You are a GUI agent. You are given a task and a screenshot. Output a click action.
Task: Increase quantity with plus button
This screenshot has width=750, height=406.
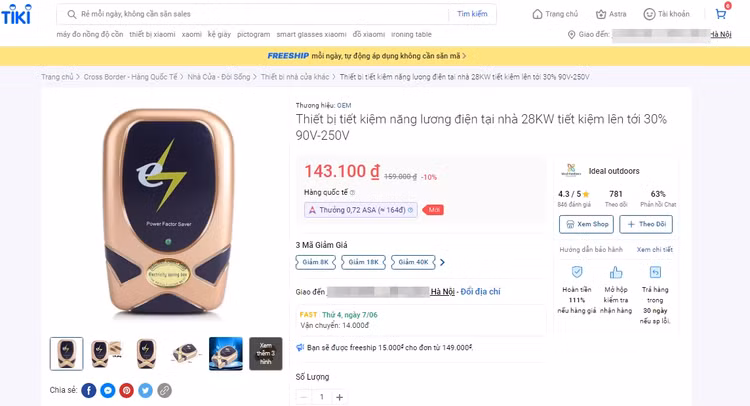pos(340,397)
